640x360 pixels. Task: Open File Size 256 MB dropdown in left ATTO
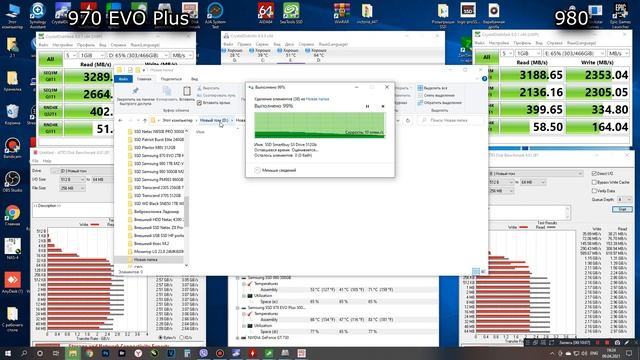click(72, 188)
